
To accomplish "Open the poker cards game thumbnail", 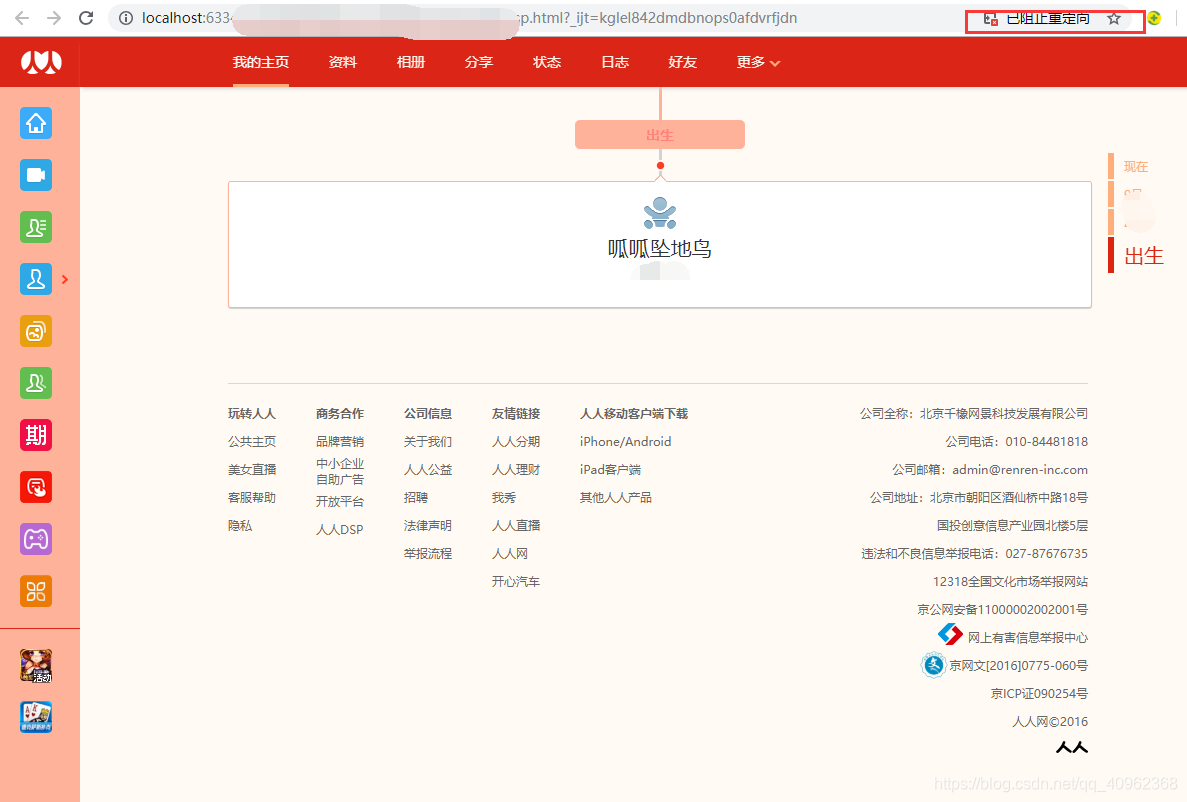I will tap(36, 716).
